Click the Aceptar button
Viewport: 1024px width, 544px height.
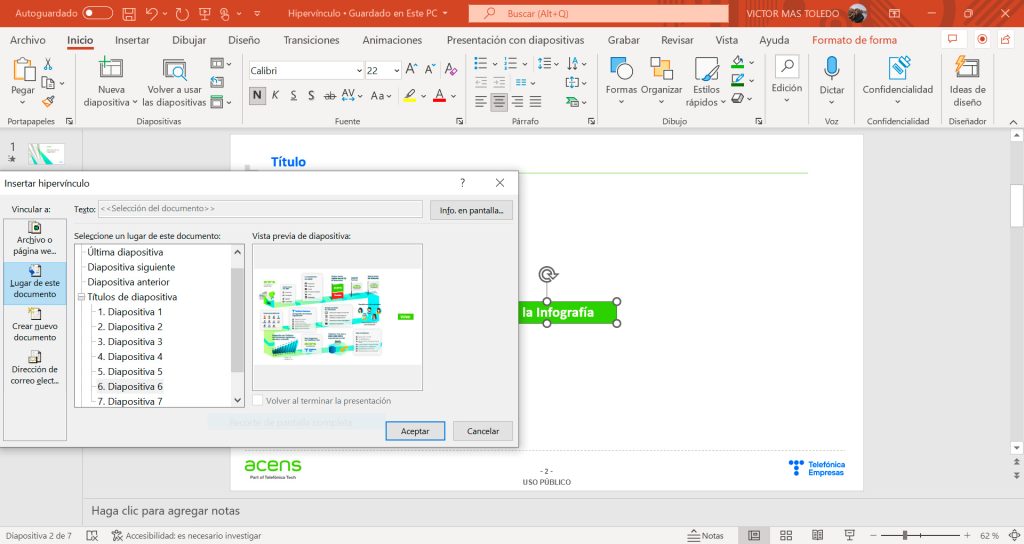[415, 431]
